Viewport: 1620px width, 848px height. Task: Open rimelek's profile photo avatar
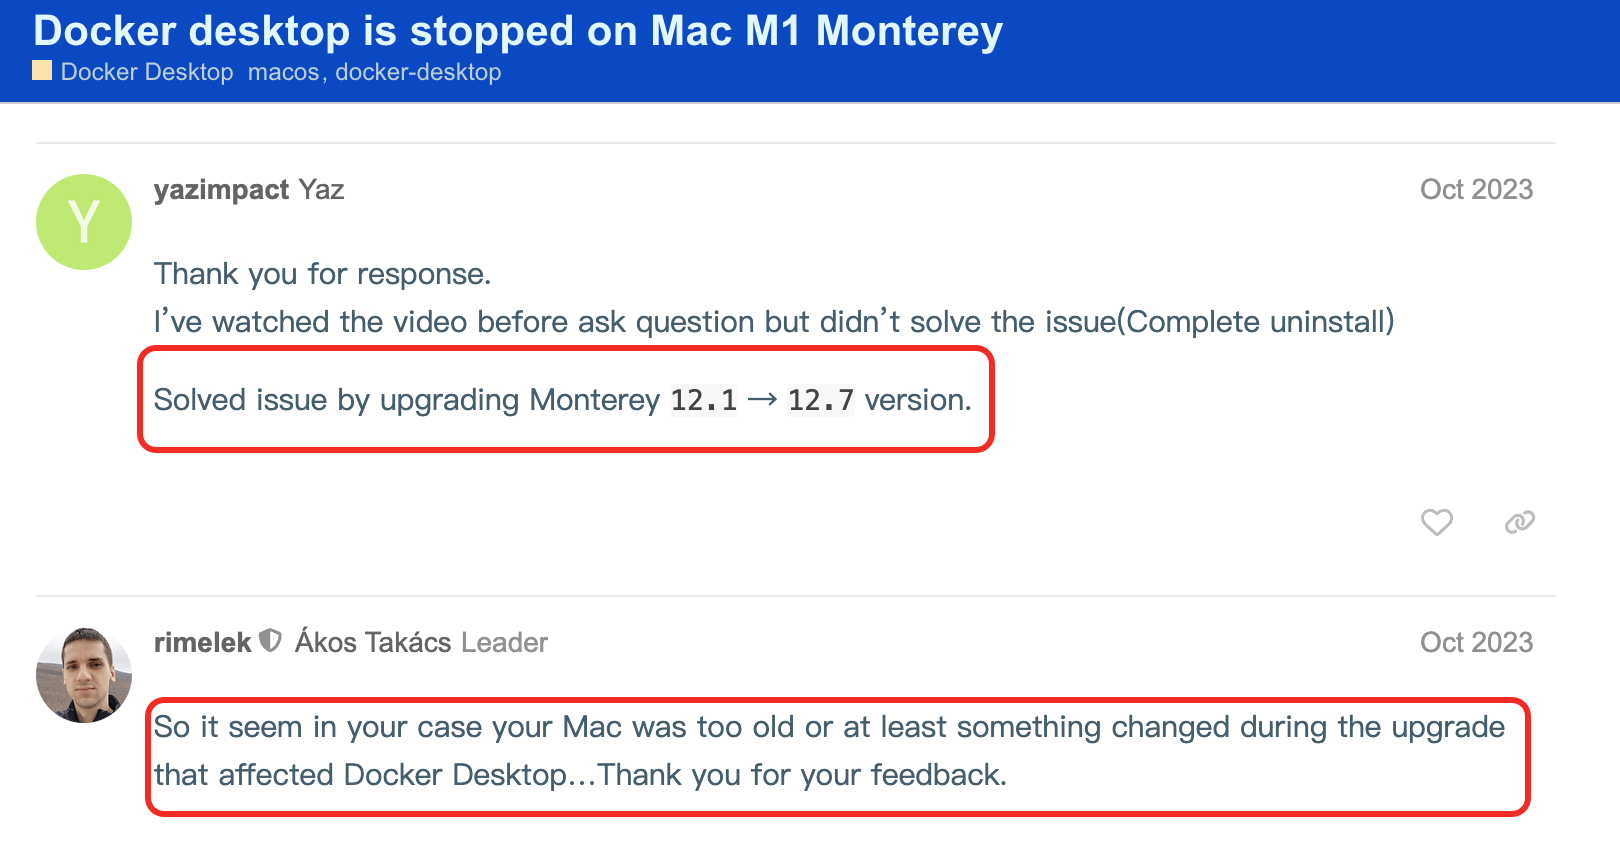(x=84, y=675)
